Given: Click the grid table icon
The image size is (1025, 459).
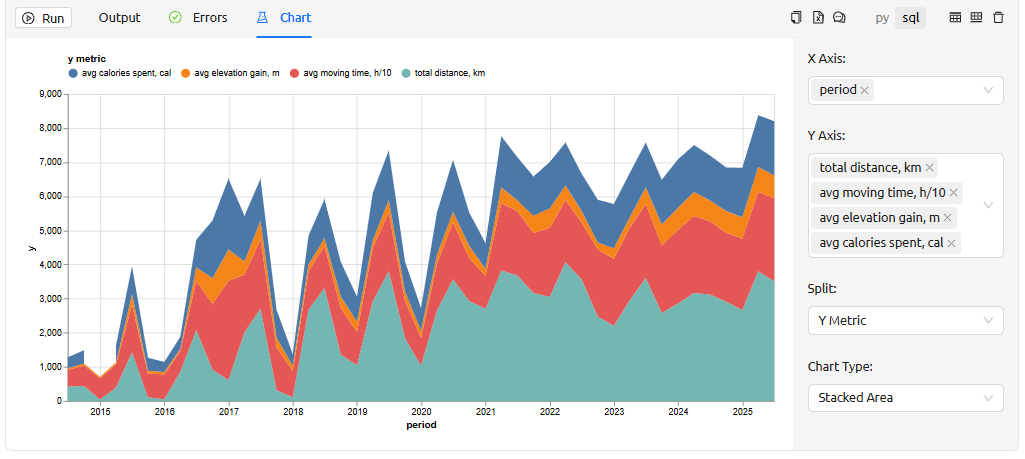Looking at the screenshot, I should [x=976, y=18].
